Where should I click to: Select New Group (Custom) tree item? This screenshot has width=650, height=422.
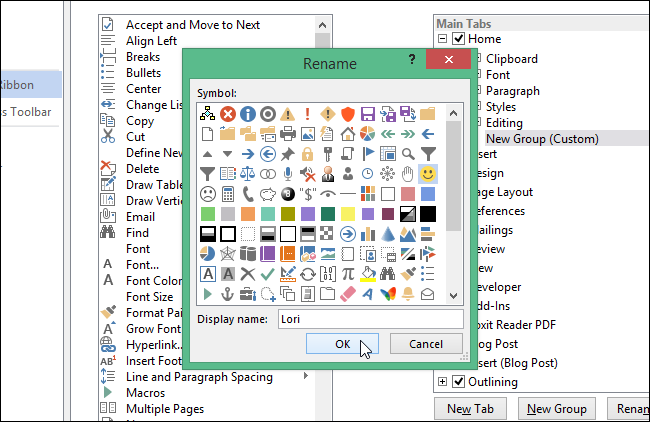point(542,138)
